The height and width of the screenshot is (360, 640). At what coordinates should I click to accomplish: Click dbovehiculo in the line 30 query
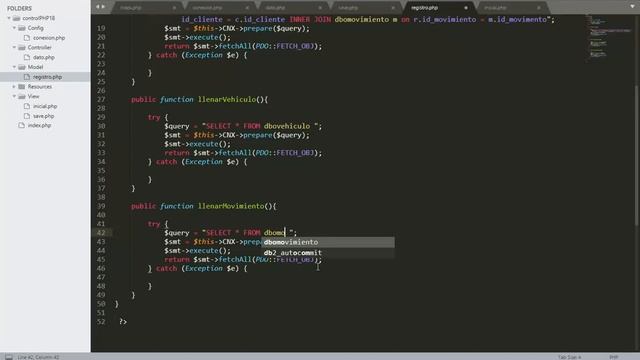click(x=287, y=127)
